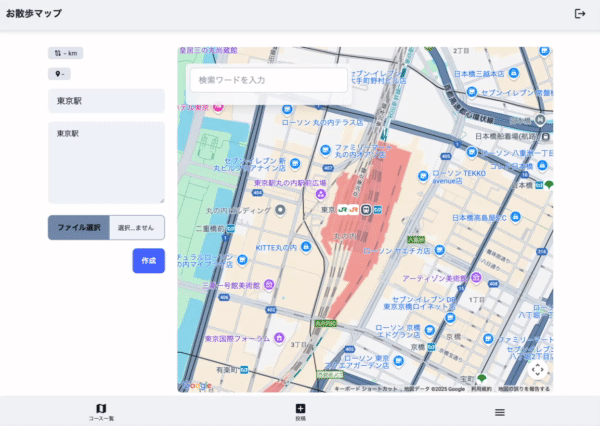This screenshot has width=600, height=426.
Task: Select the 三菱一号館美術館 museum marker
Action: point(269,284)
